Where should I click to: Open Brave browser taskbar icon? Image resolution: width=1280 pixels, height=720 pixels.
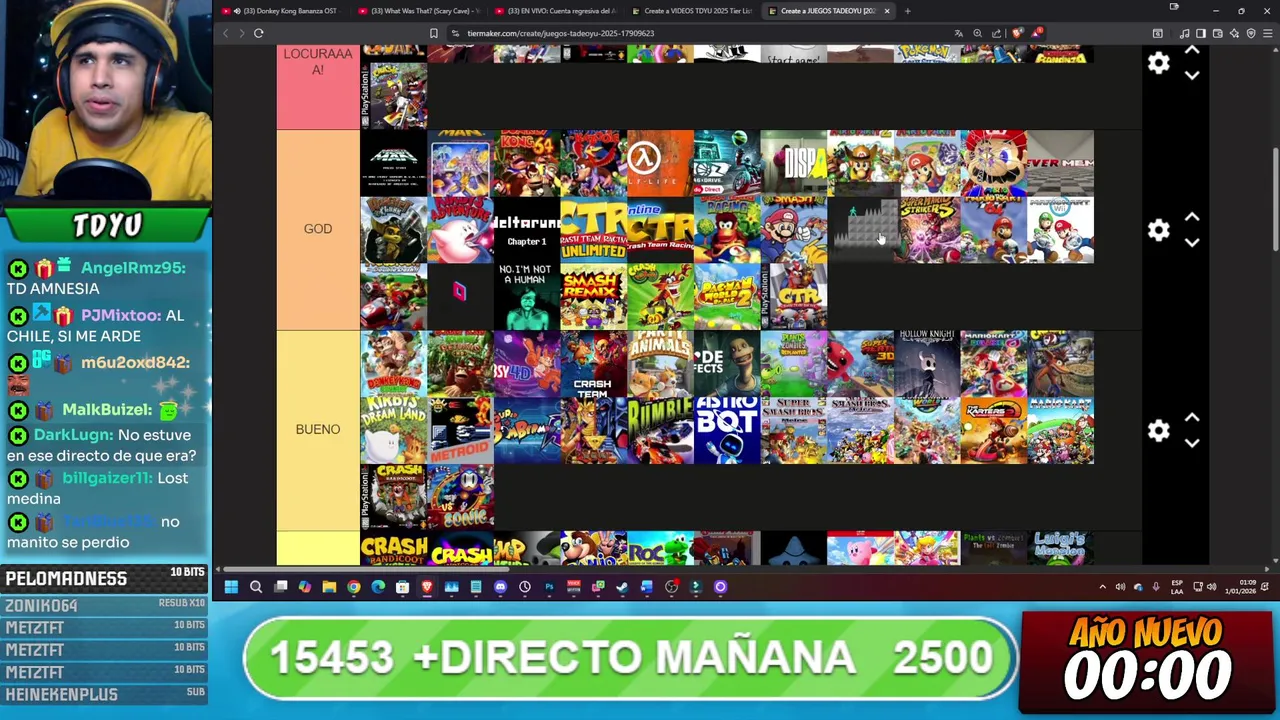[x=427, y=587]
